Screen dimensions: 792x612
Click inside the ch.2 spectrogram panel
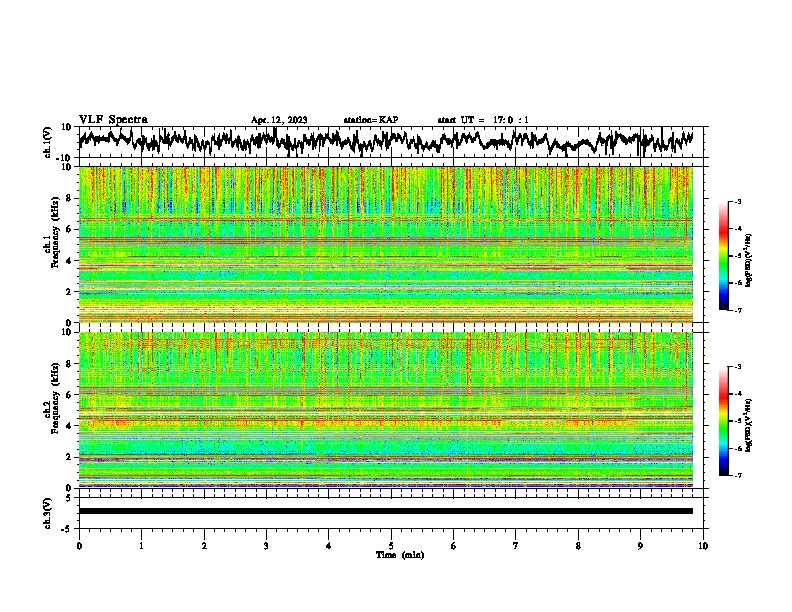(386, 410)
